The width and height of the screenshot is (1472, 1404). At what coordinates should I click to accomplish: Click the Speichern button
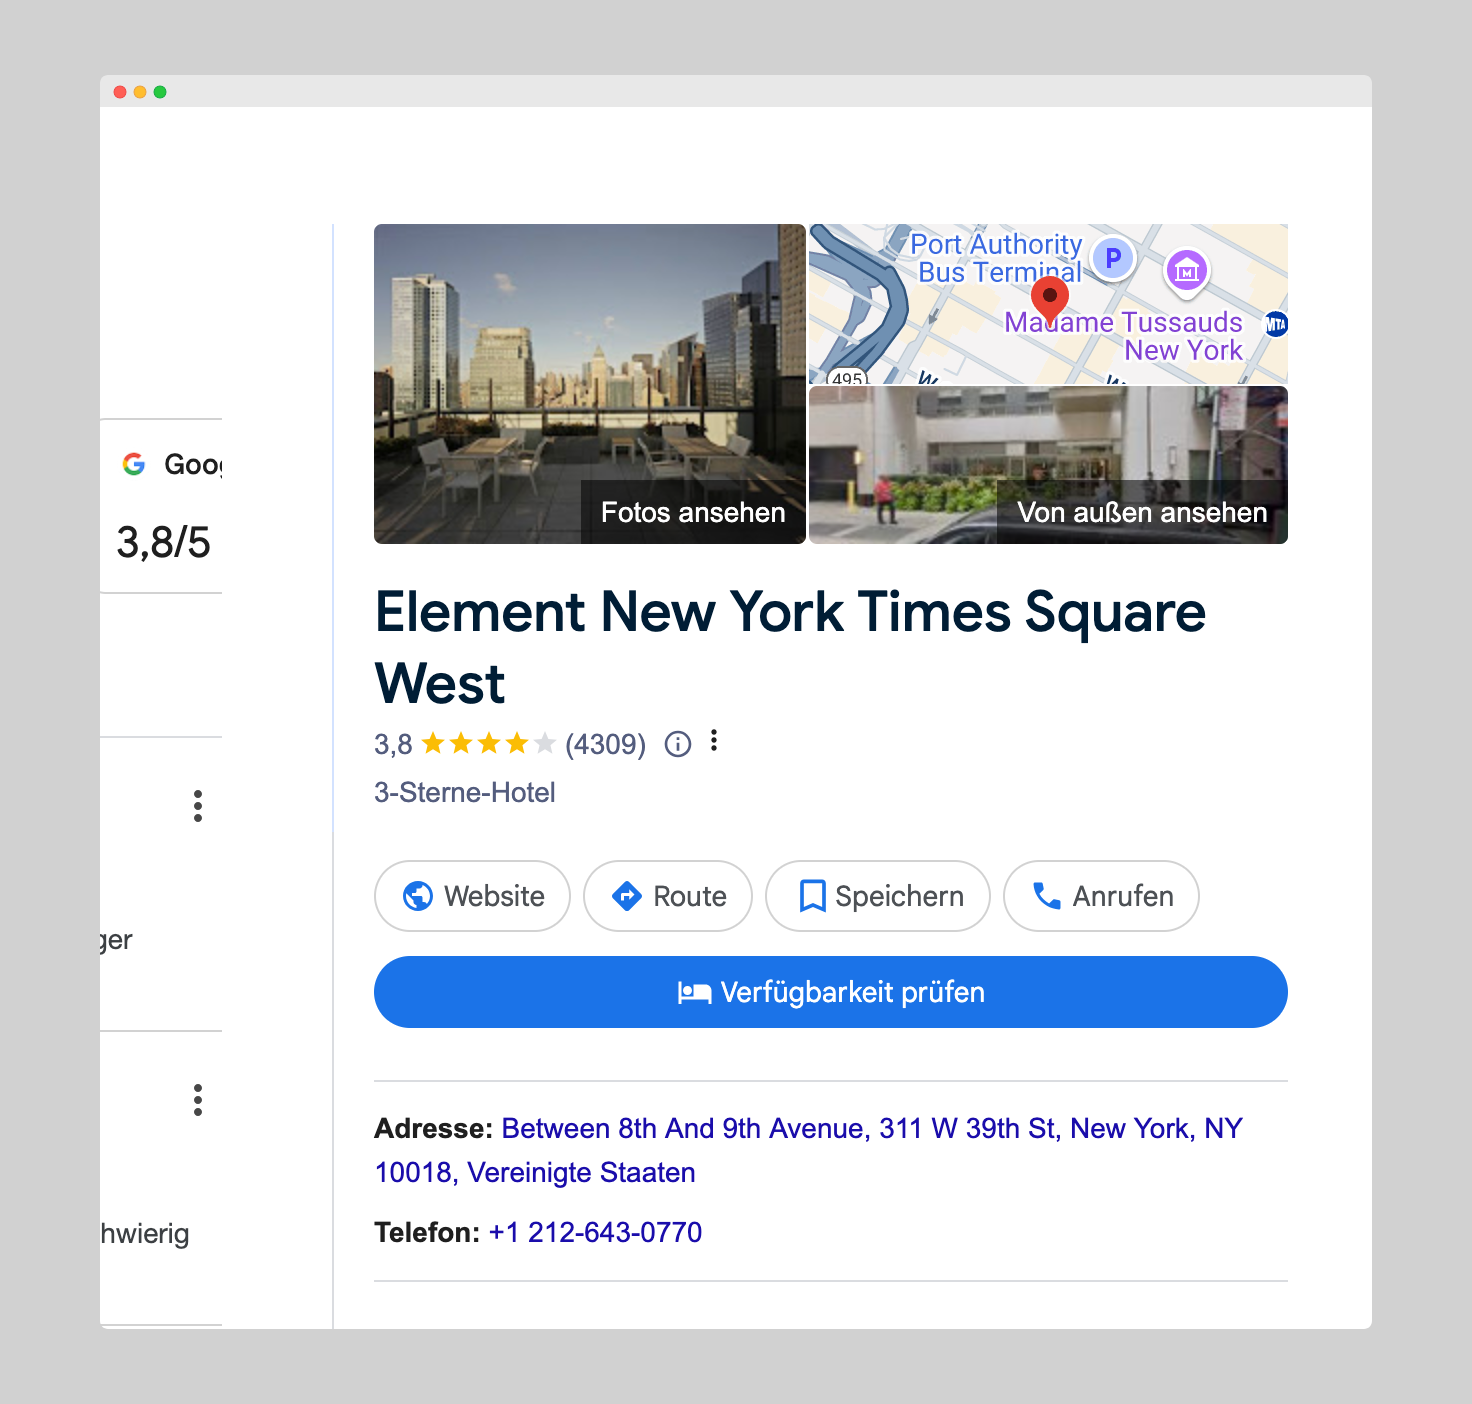pos(878,896)
